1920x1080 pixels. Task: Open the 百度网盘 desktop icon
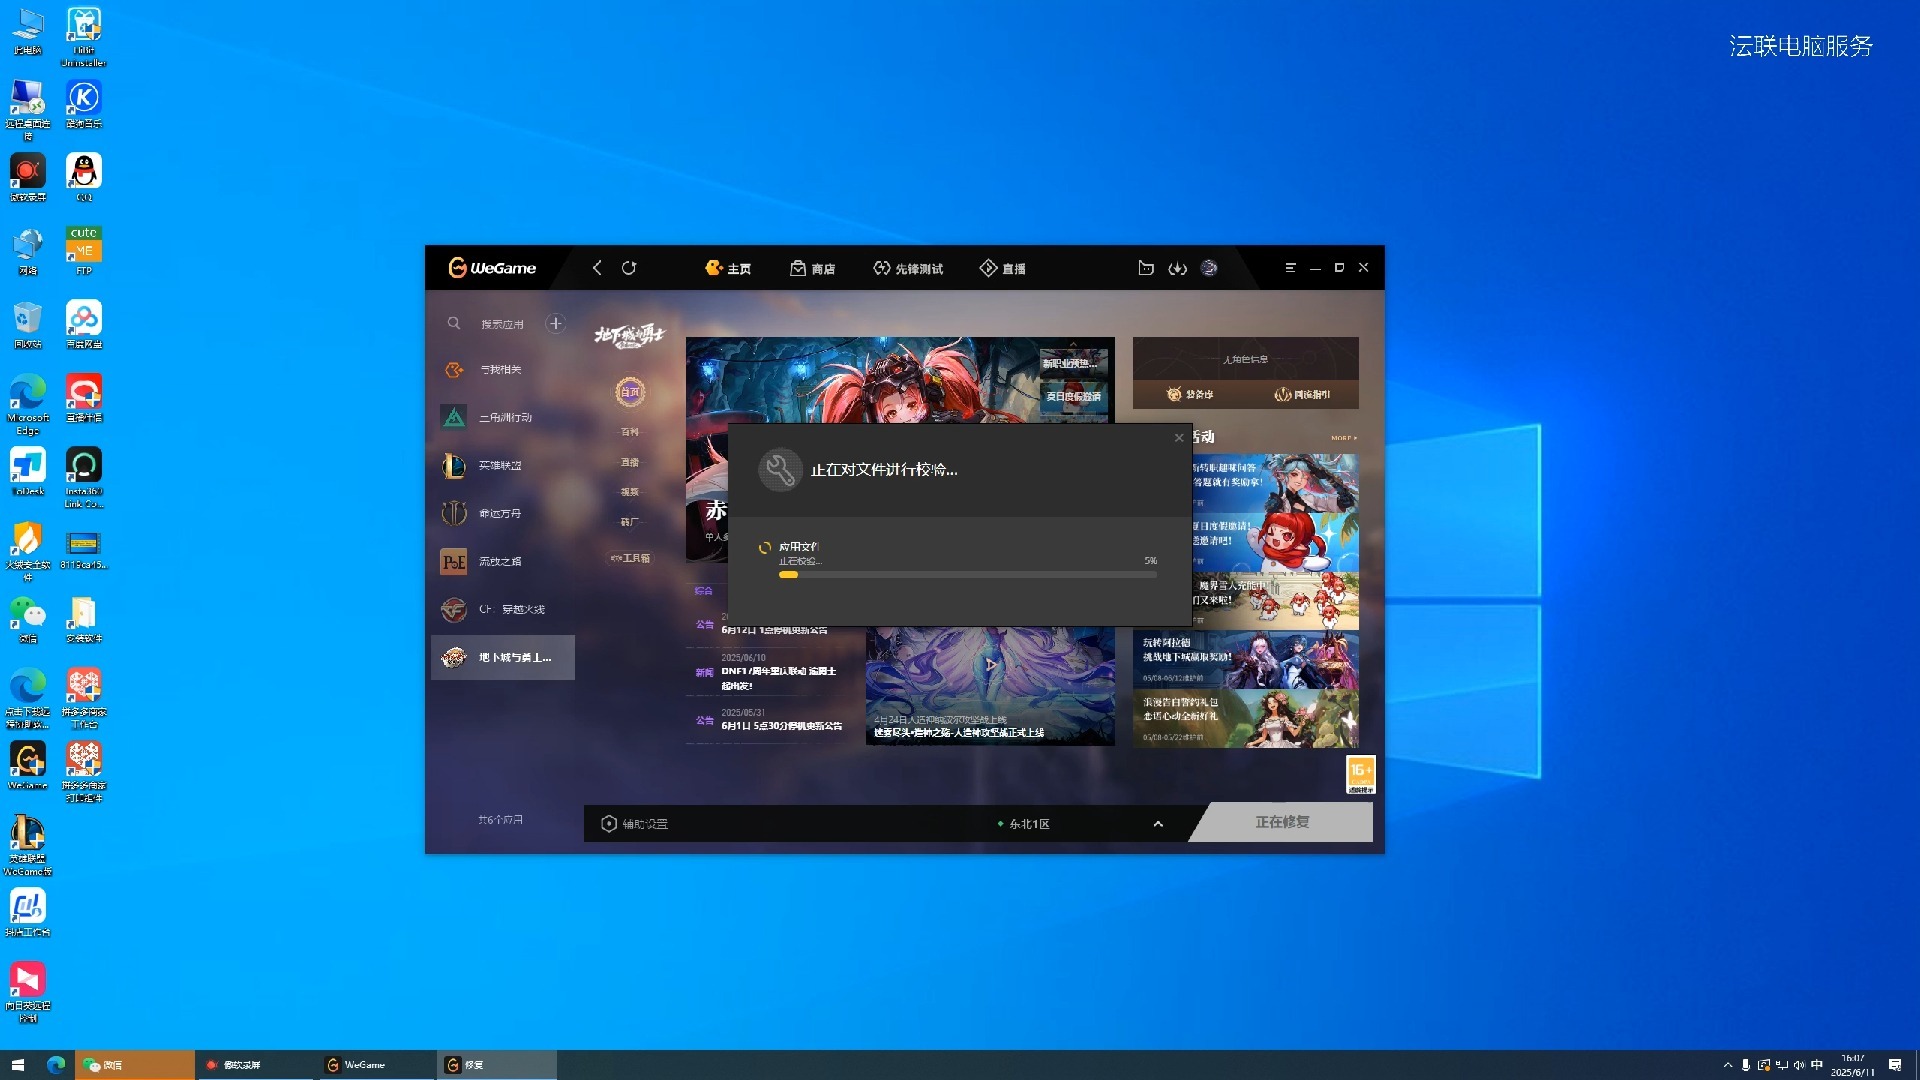(84, 325)
